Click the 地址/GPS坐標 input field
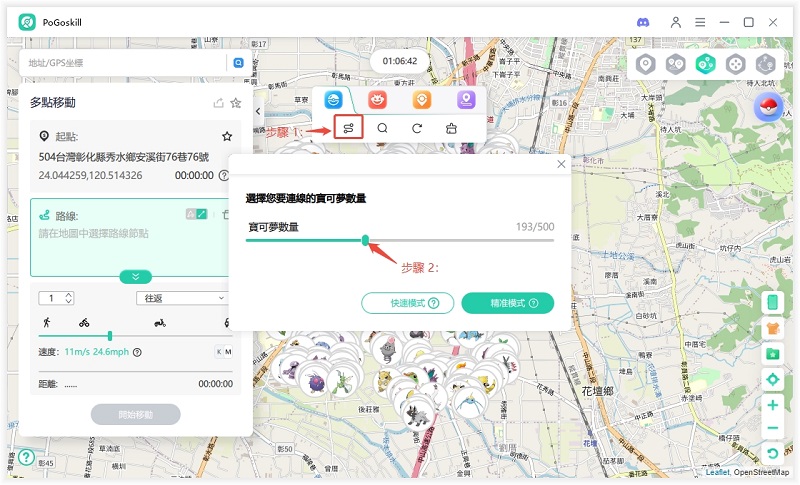Screen dimensions: 800x485 [122, 63]
